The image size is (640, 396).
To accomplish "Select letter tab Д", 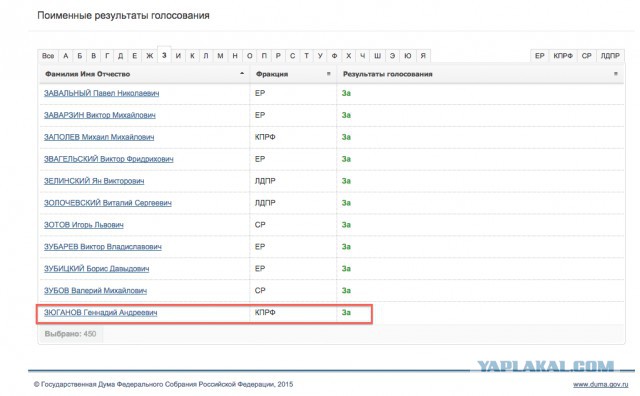I will pos(120,56).
